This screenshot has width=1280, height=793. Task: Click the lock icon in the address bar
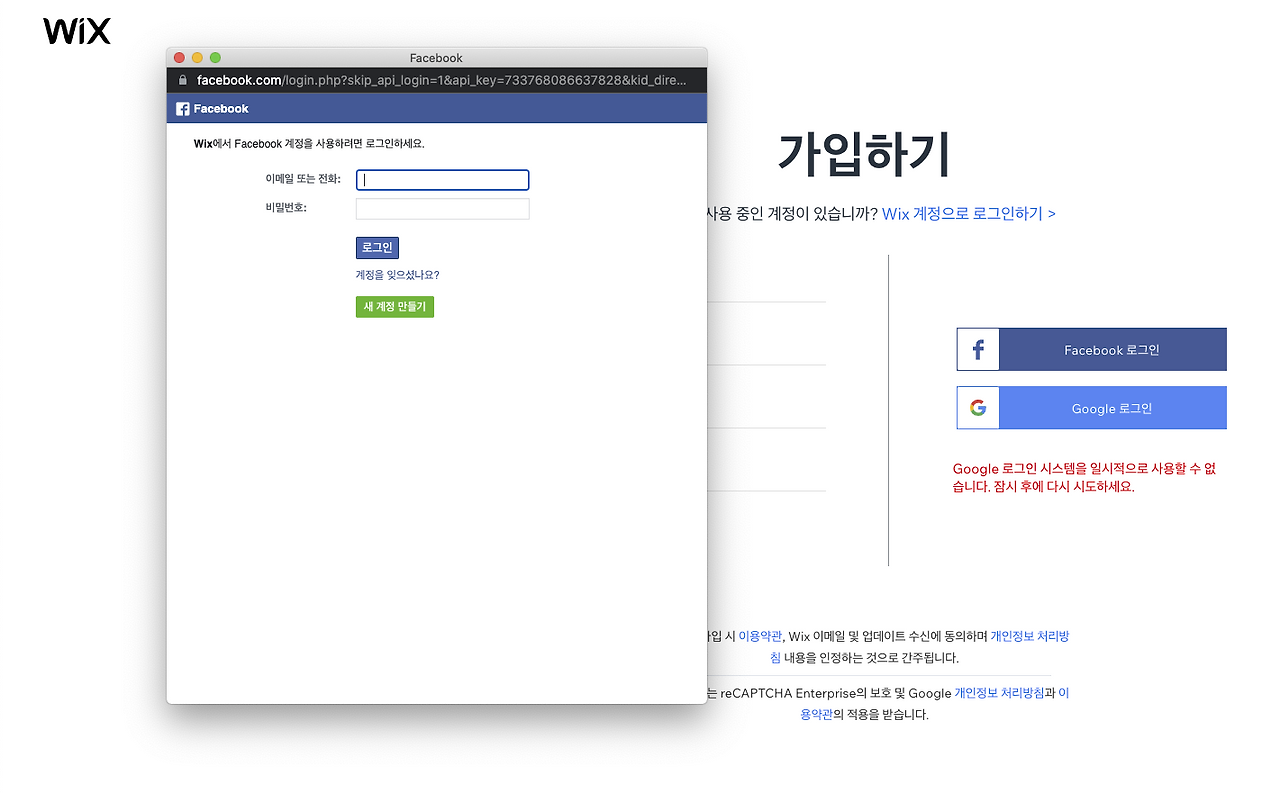point(183,80)
